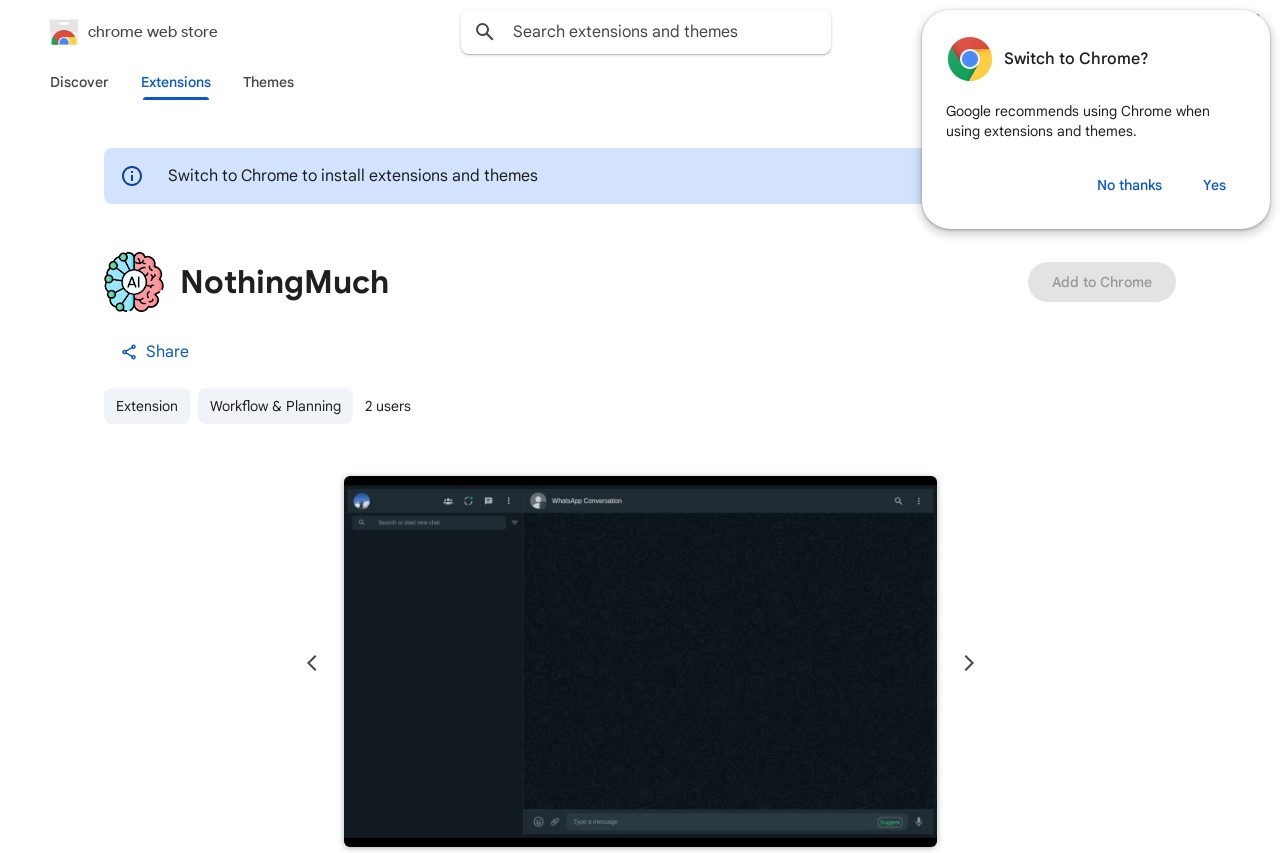Show the previous screenshot with left arrow
The image size is (1280, 853).
(x=312, y=663)
